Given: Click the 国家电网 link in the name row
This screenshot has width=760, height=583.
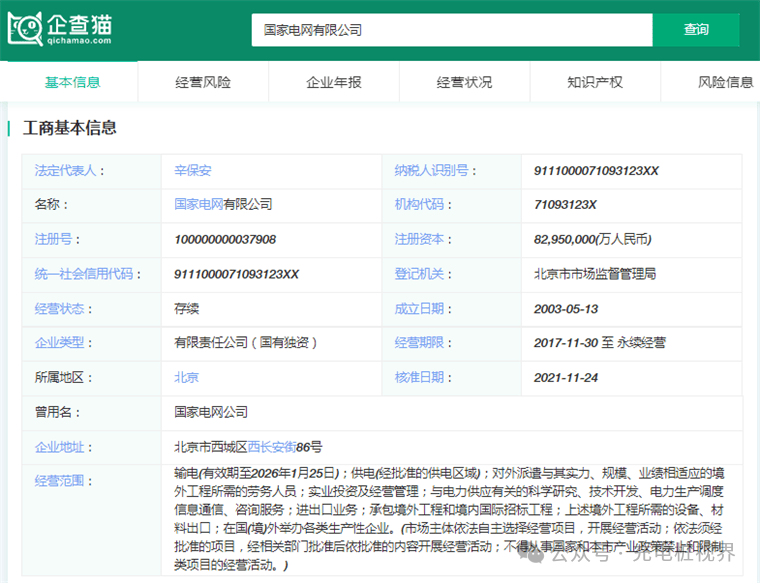Looking at the screenshot, I should [x=198, y=205].
